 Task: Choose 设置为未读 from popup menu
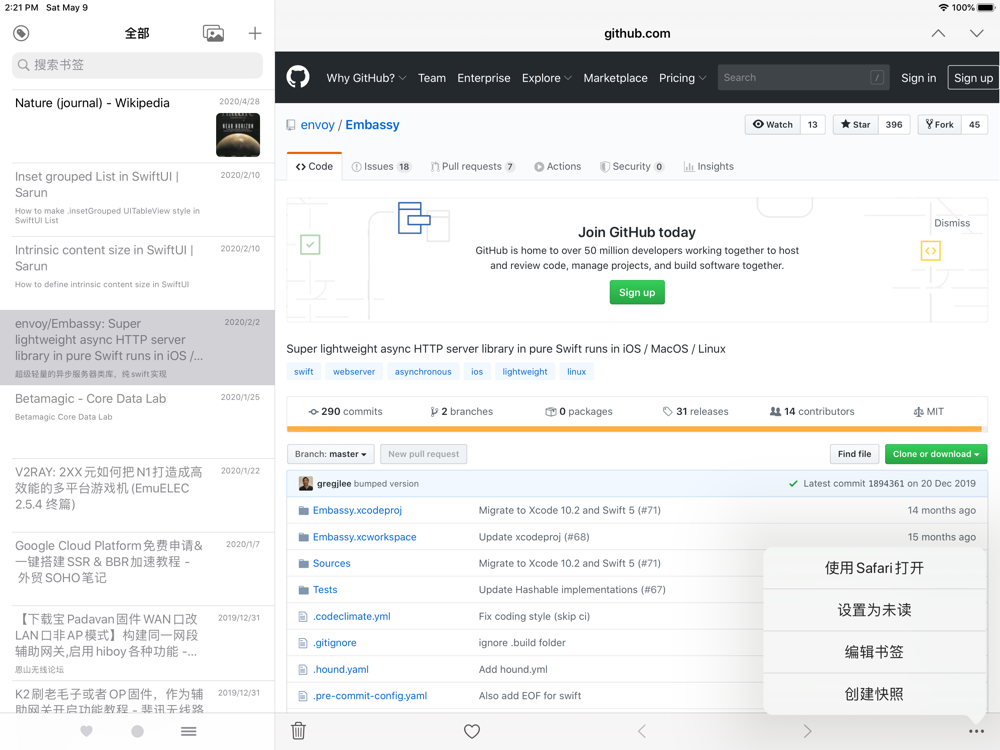click(874, 610)
